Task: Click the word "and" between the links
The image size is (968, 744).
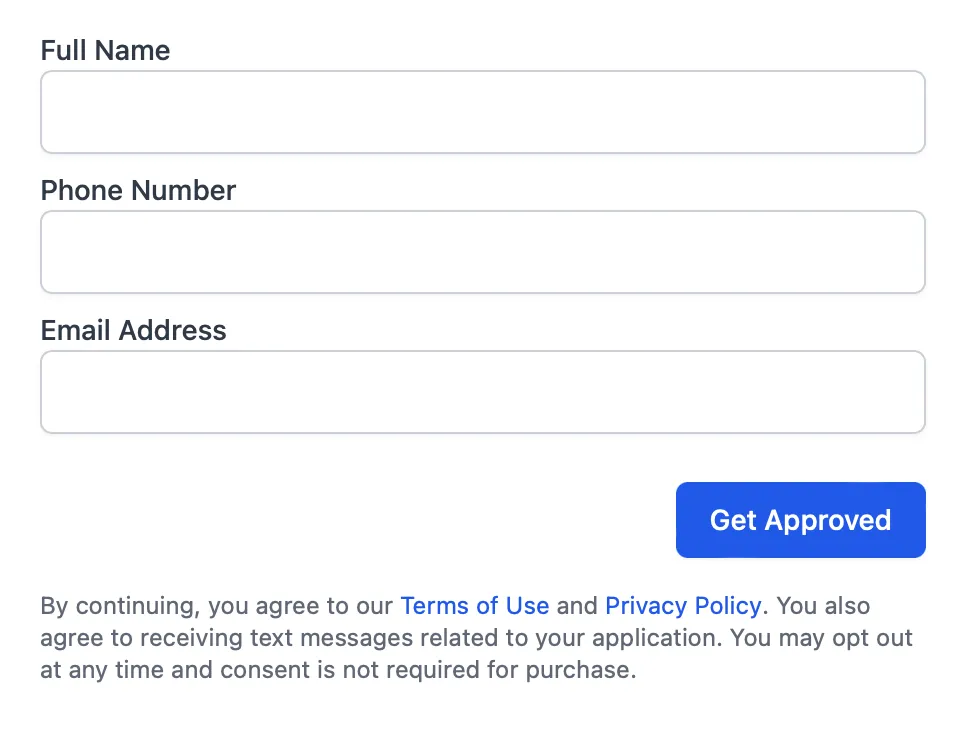Action: pyautogui.click(x=577, y=606)
